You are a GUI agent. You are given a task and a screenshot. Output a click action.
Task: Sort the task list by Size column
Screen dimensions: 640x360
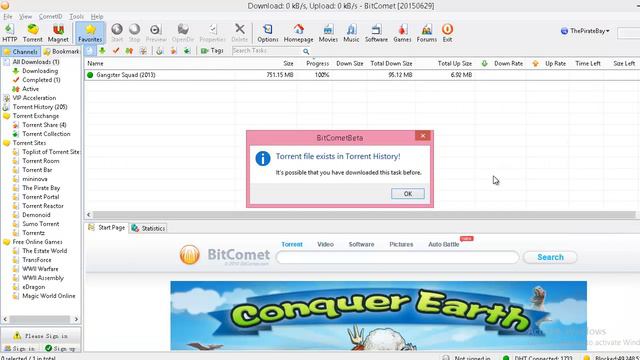click(x=288, y=63)
